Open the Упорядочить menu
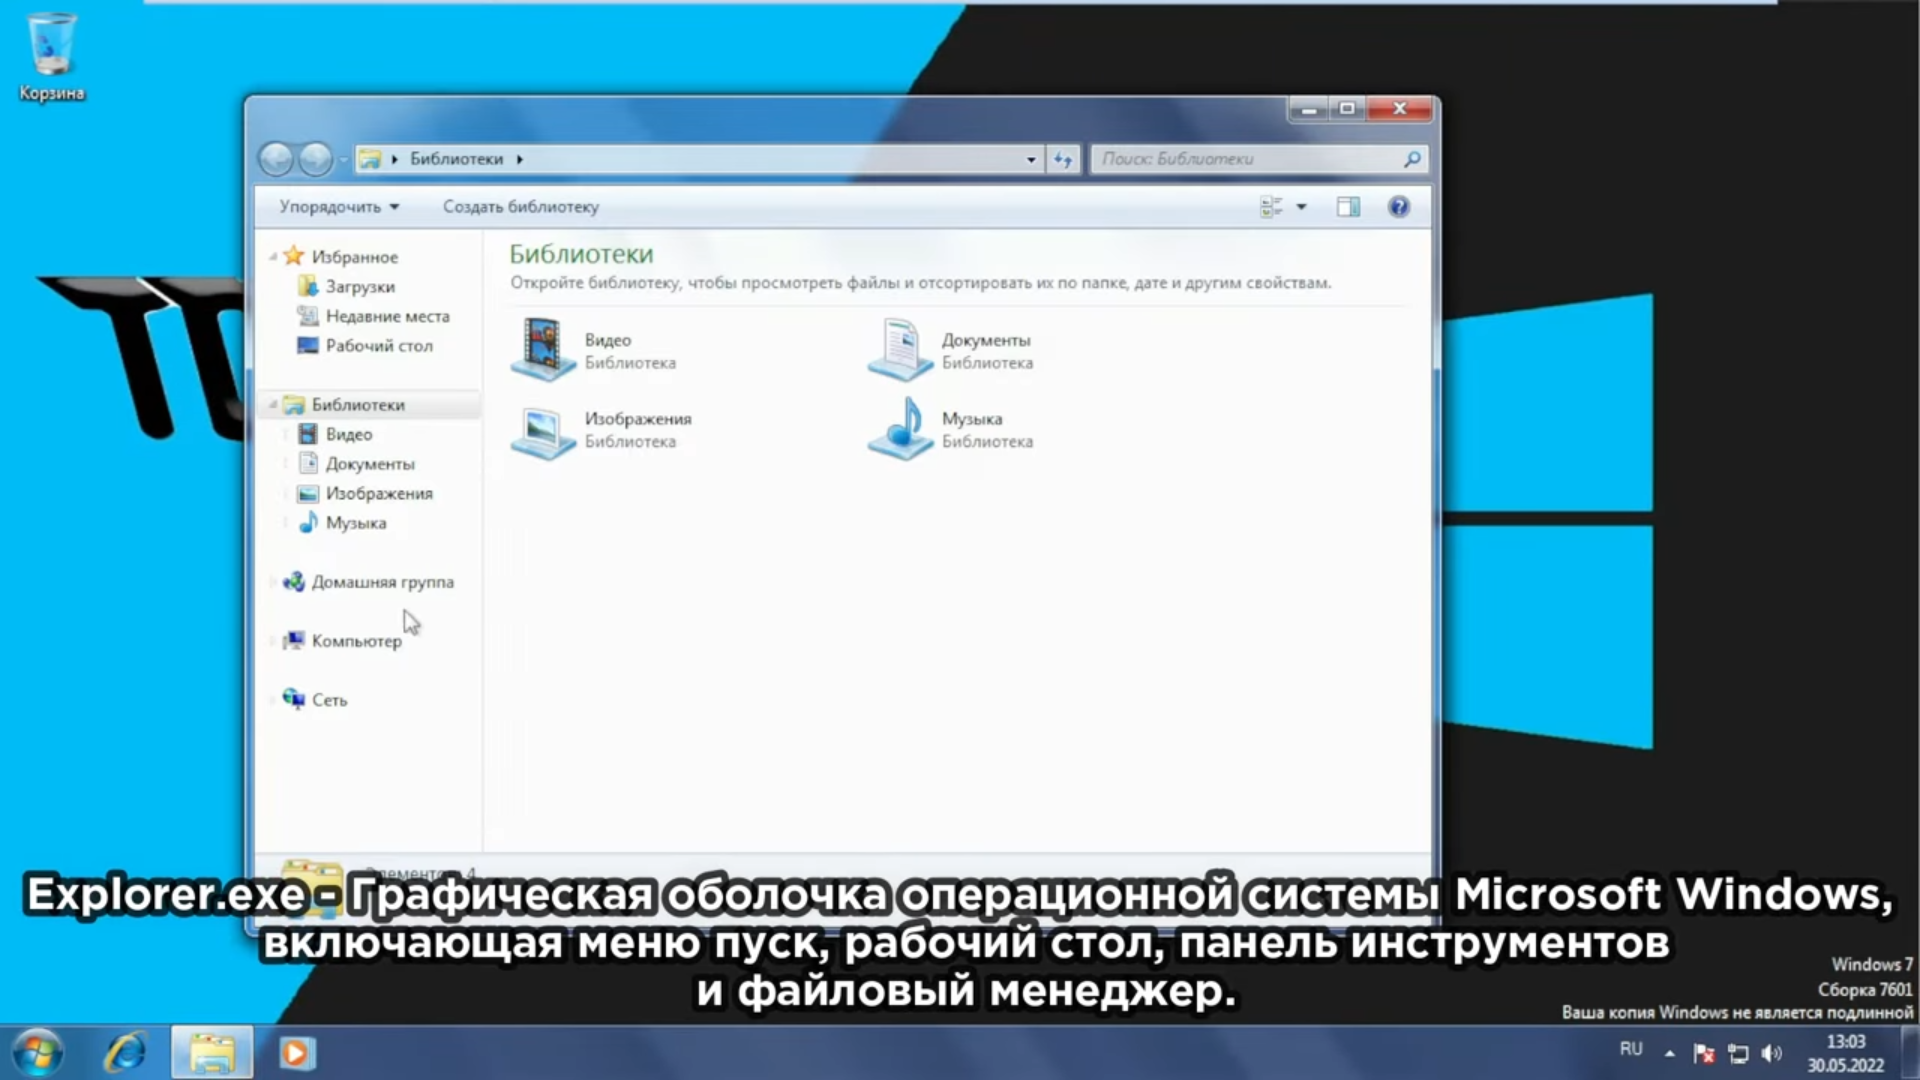 339,207
